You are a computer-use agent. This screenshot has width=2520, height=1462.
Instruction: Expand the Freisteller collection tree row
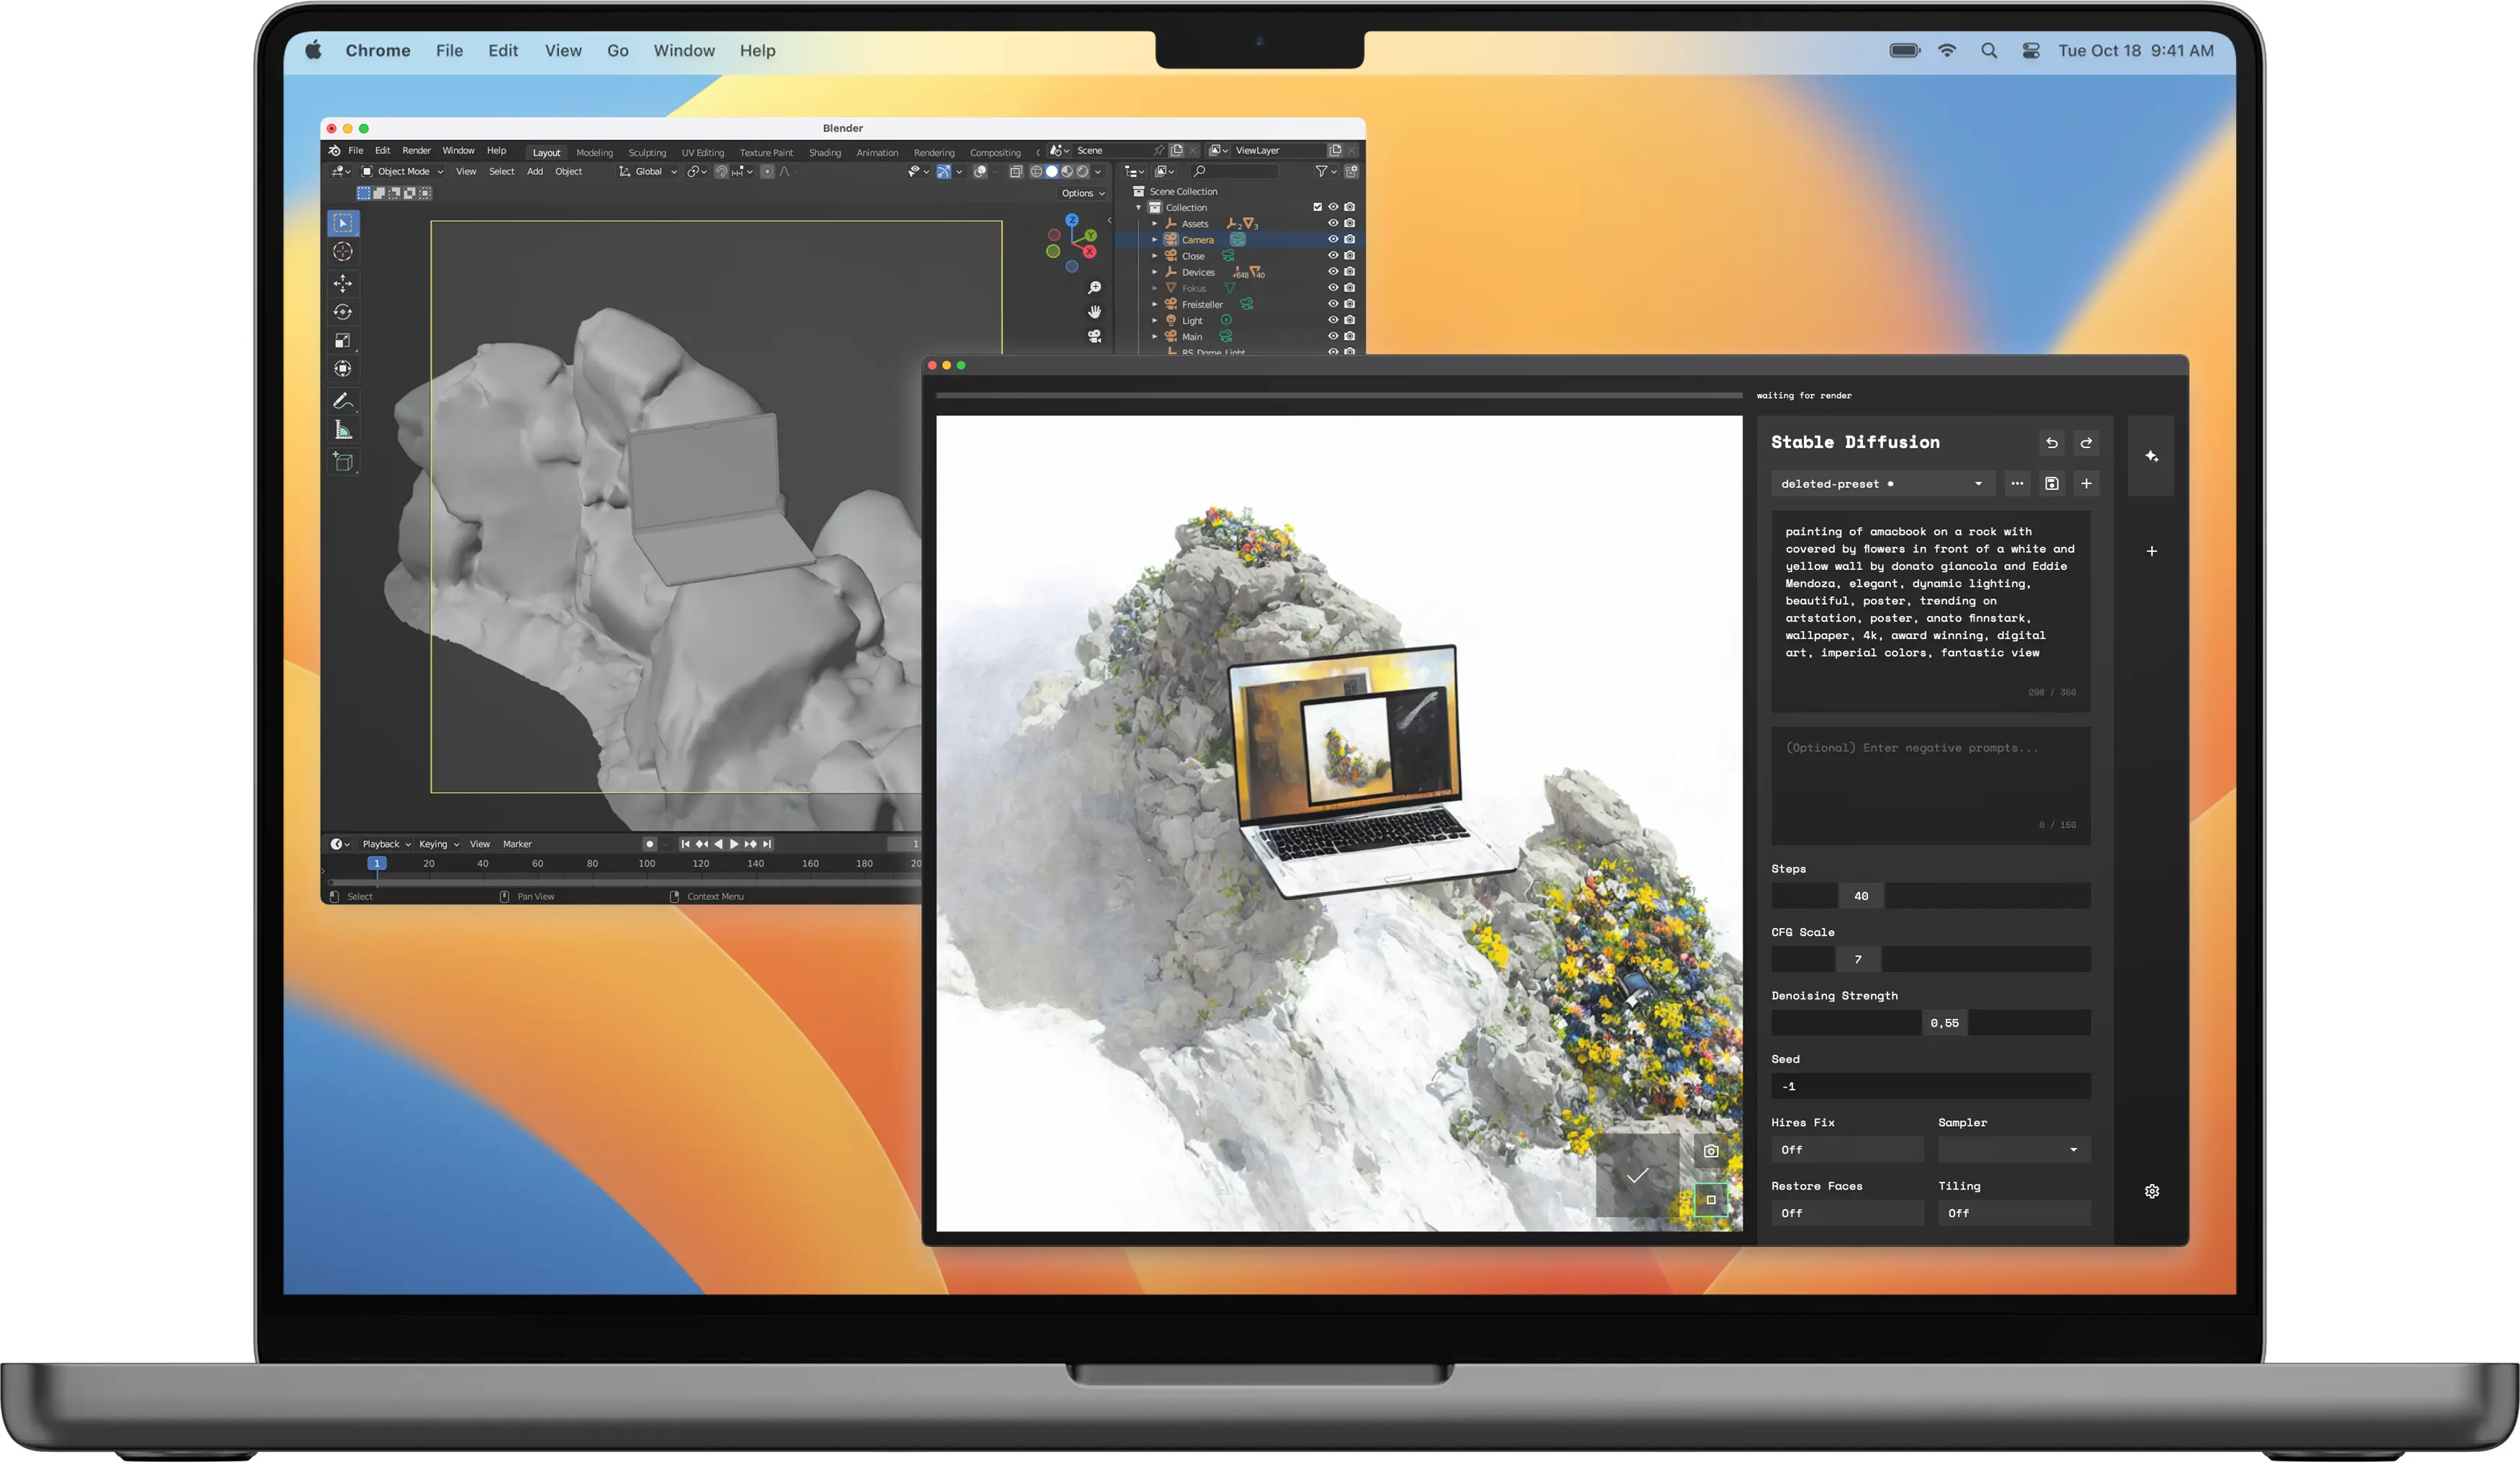pos(1154,304)
